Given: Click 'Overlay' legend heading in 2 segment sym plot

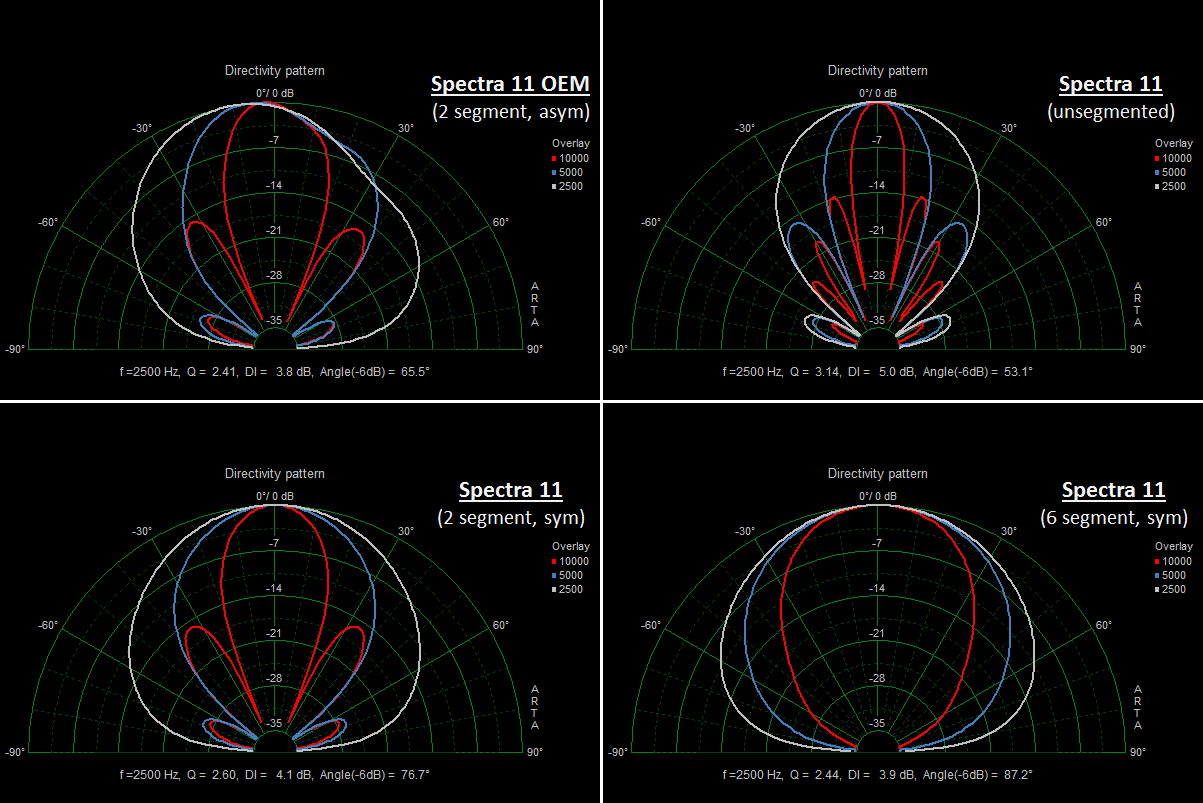Looking at the screenshot, I should point(571,547).
